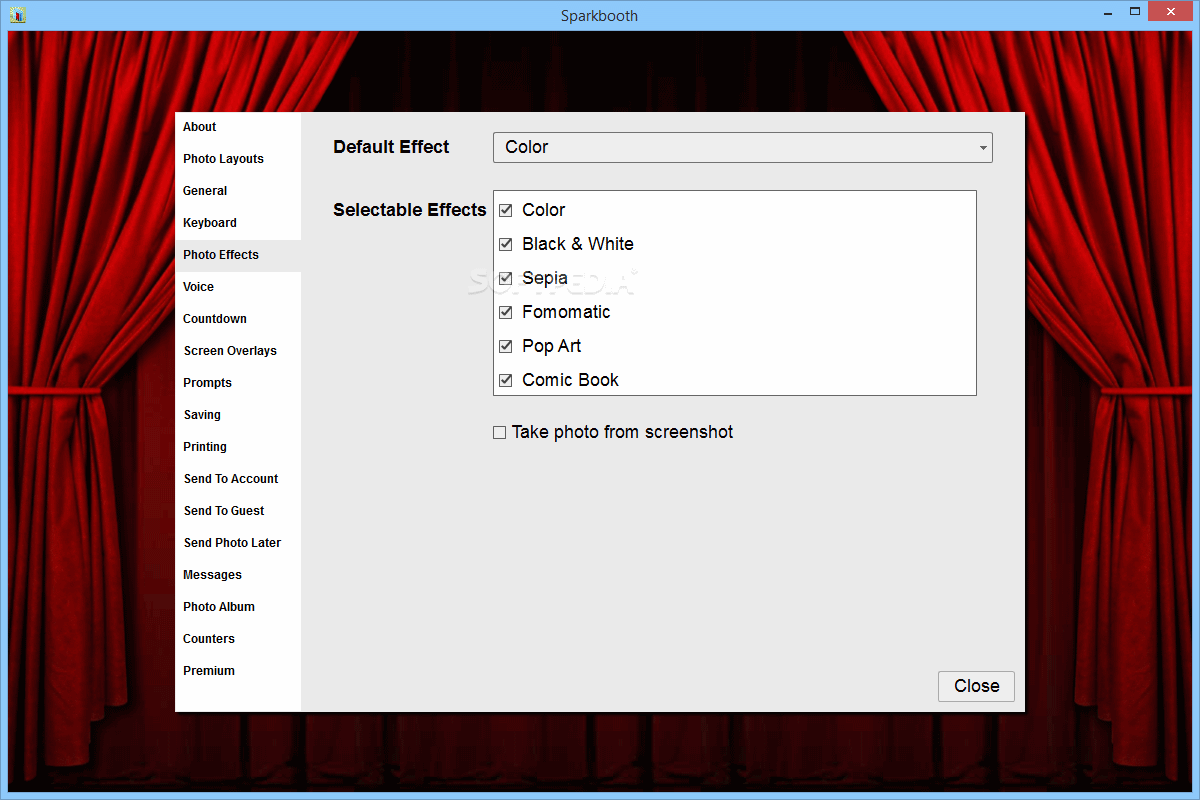This screenshot has height=800, width=1200.
Task: Click the Sparkbooth title bar text
Action: click(x=600, y=15)
